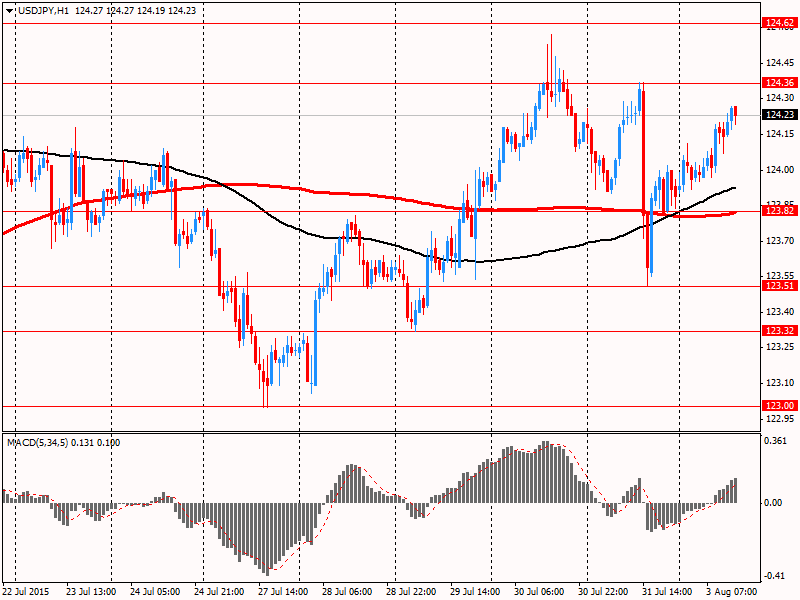Image resolution: width=800 pixels, height=600 pixels.
Task: Click the 30 Jul 06:00 time label
Action: [x=539, y=592]
